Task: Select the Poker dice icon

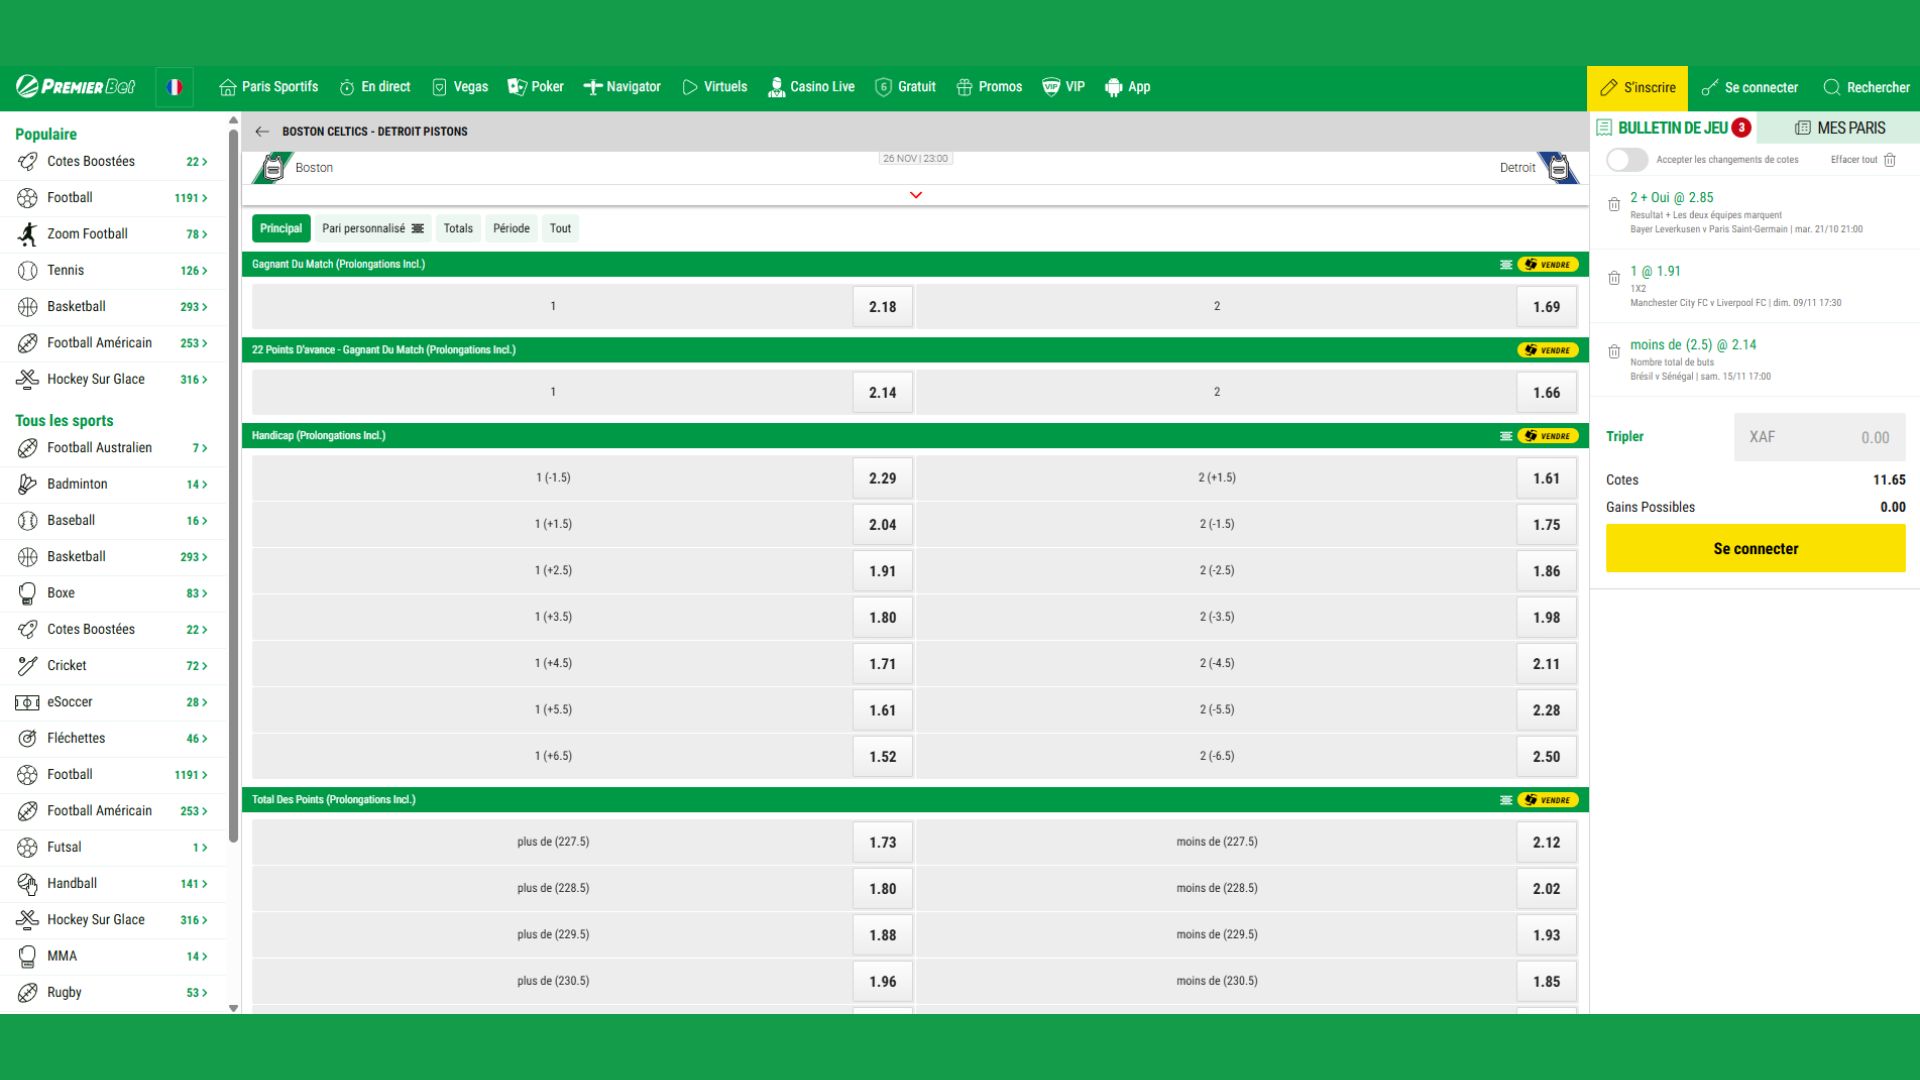Action: tap(517, 87)
